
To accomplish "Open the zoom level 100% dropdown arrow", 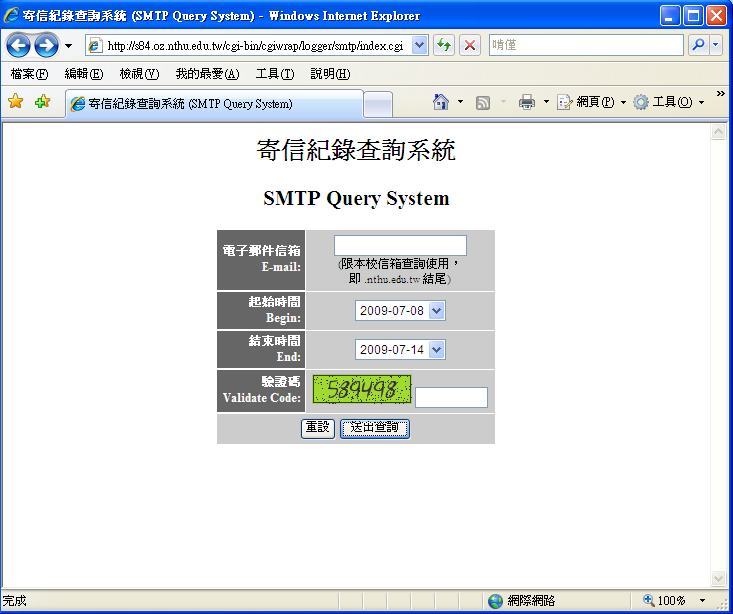I will (702, 601).
